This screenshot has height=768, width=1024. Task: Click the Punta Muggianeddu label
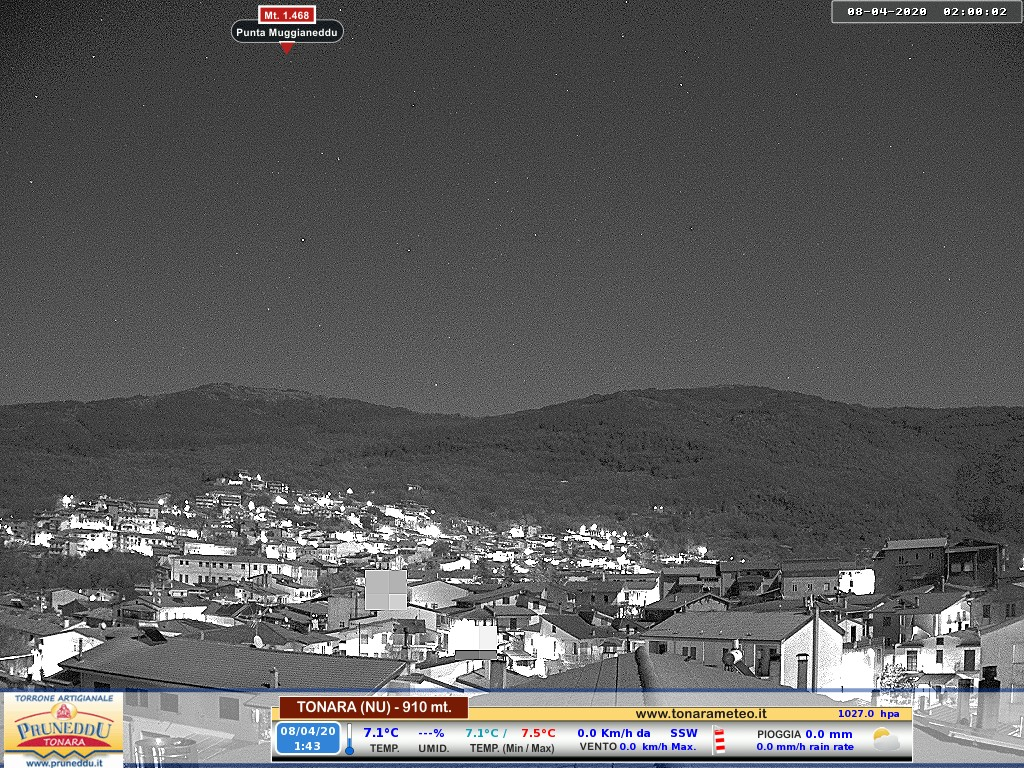click(287, 32)
